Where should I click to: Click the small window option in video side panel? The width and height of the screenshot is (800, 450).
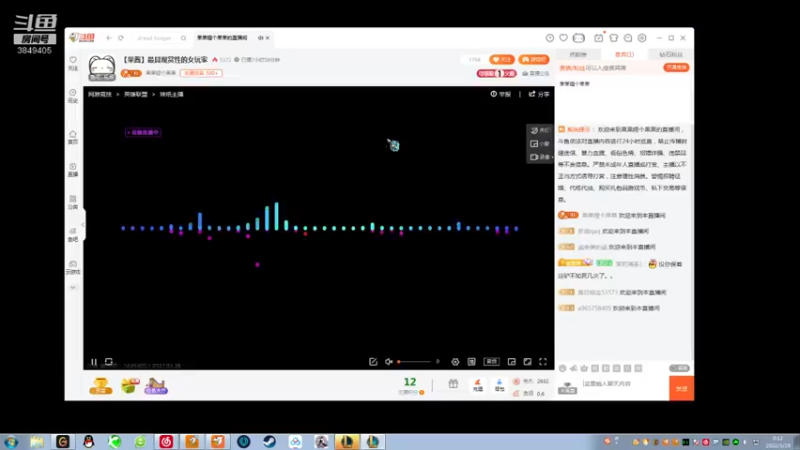click(540, 144)
